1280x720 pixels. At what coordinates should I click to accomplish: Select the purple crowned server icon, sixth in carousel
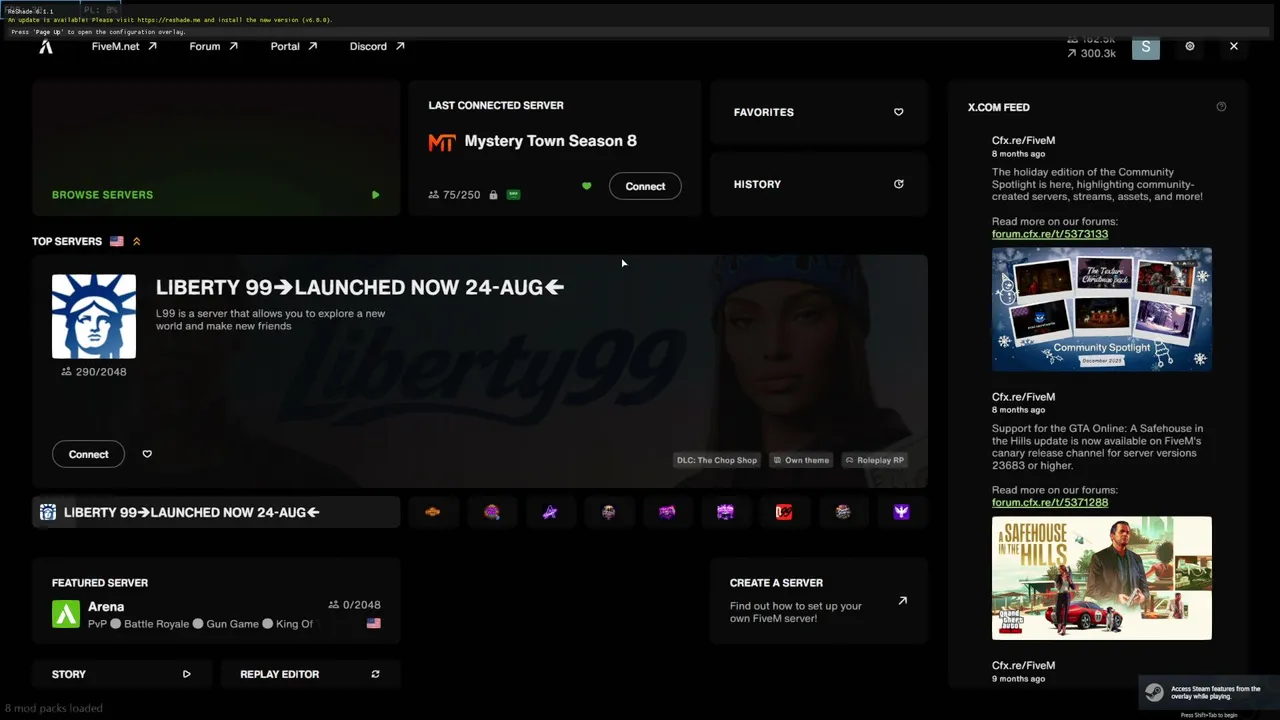tap(726, 512)
